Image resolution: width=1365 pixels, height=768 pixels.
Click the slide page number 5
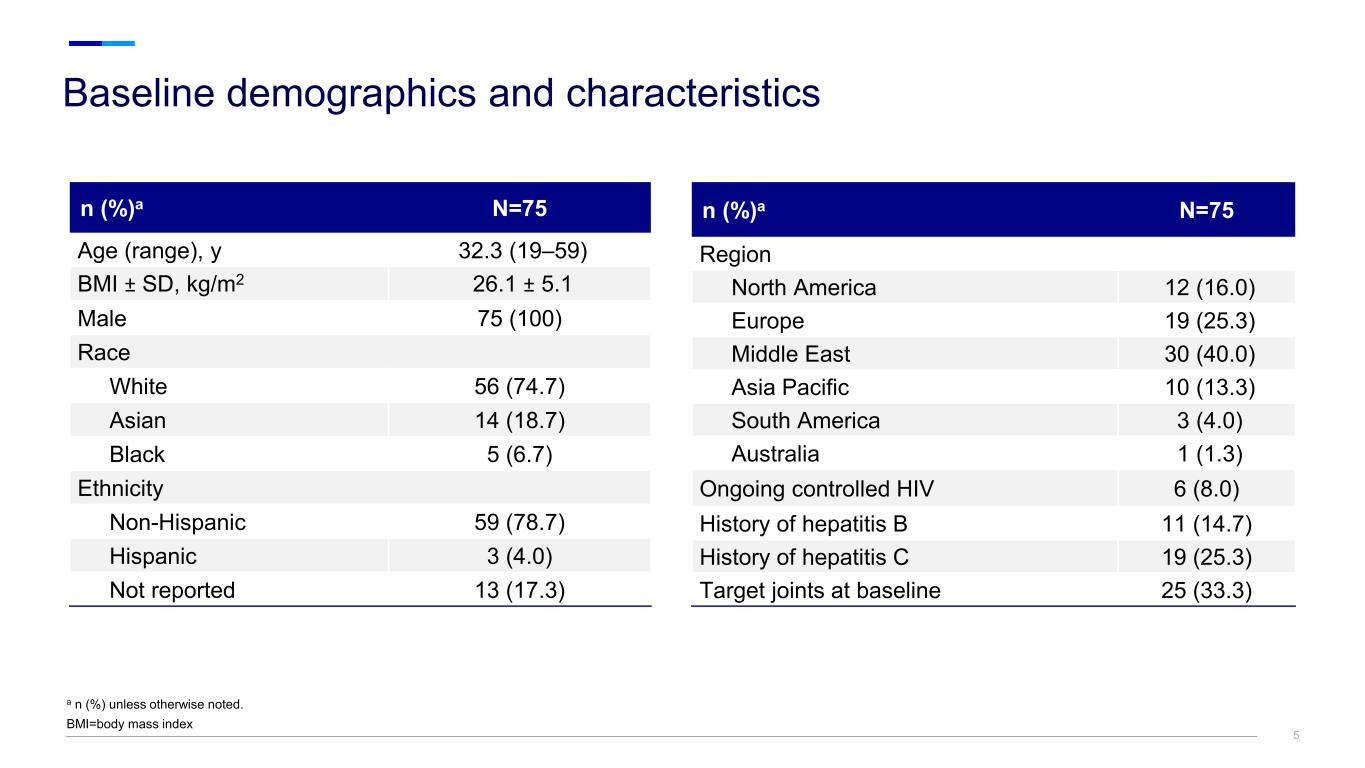pos(1296,736)
